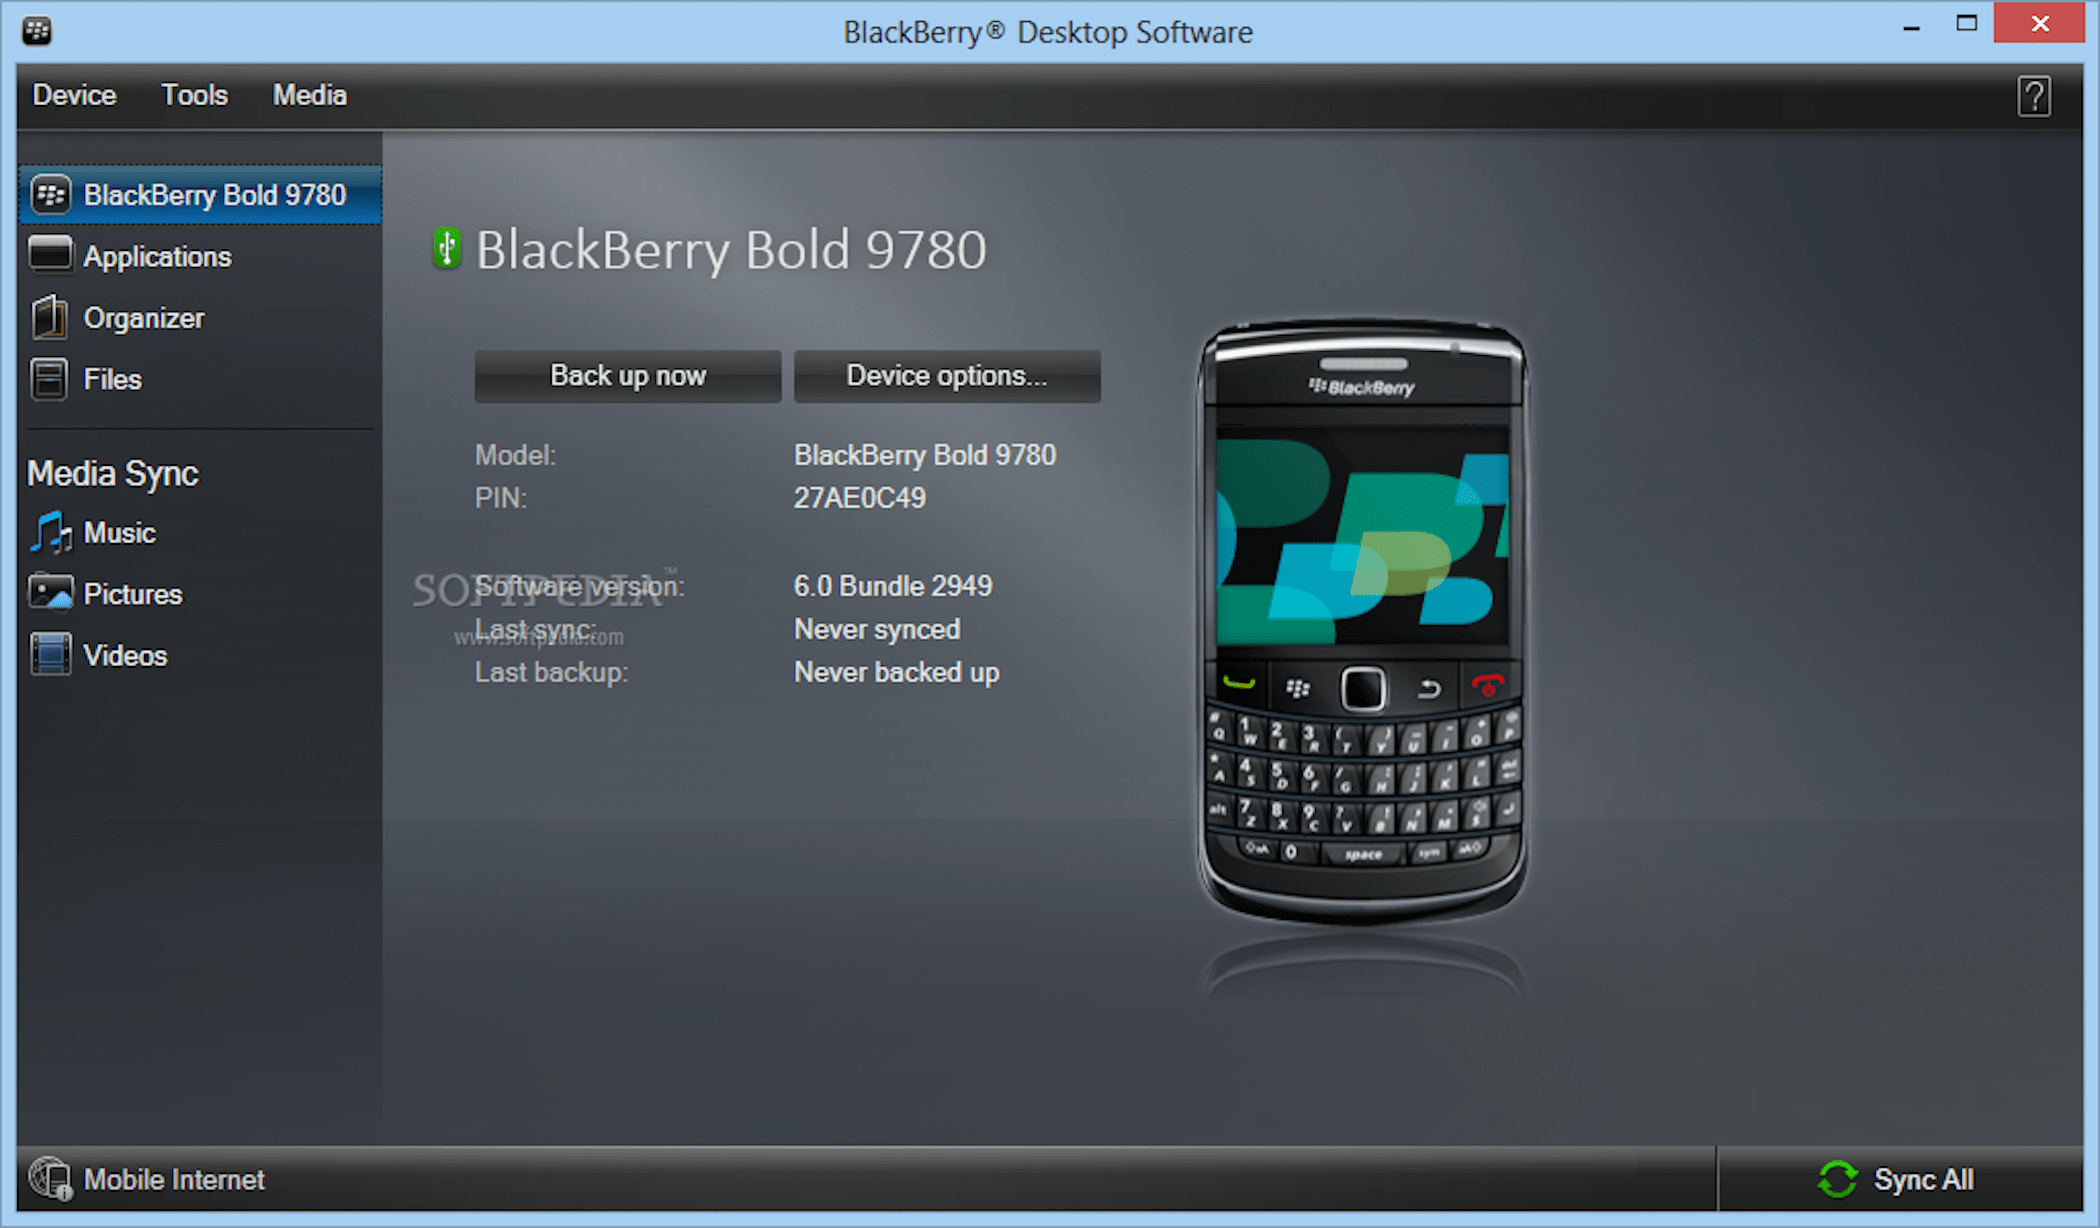Click Sync All at bottom right
Screen dimensions: 2100x1228
(x=1920, y=1180)
